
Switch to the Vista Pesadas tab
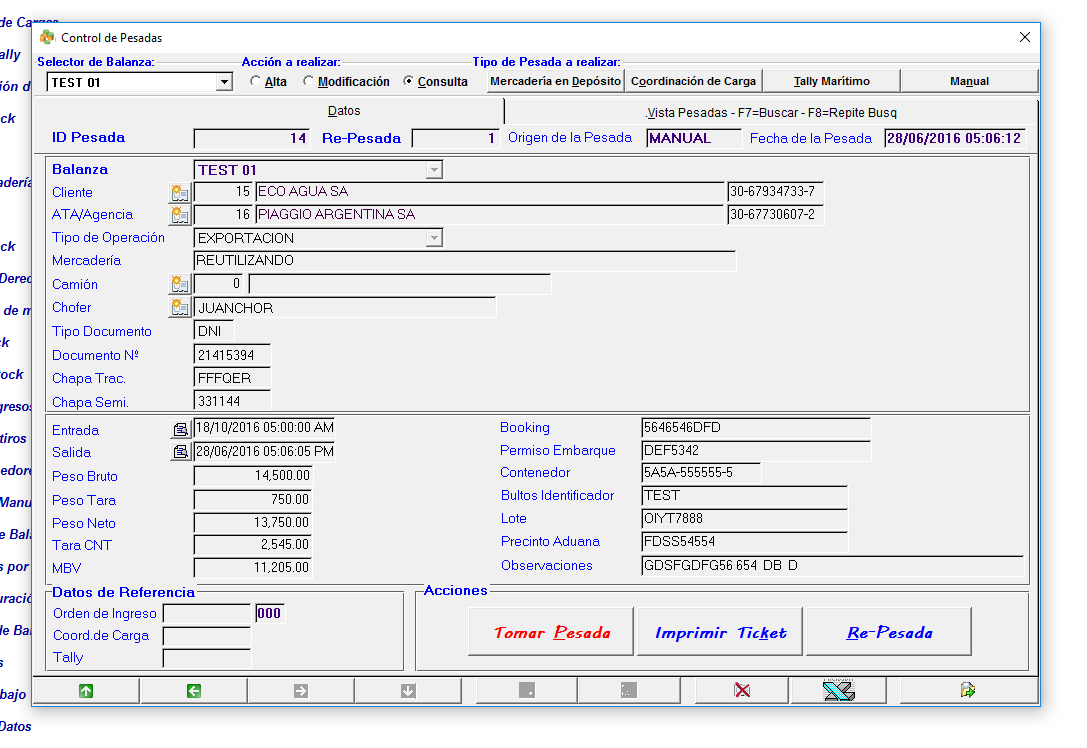771,113
